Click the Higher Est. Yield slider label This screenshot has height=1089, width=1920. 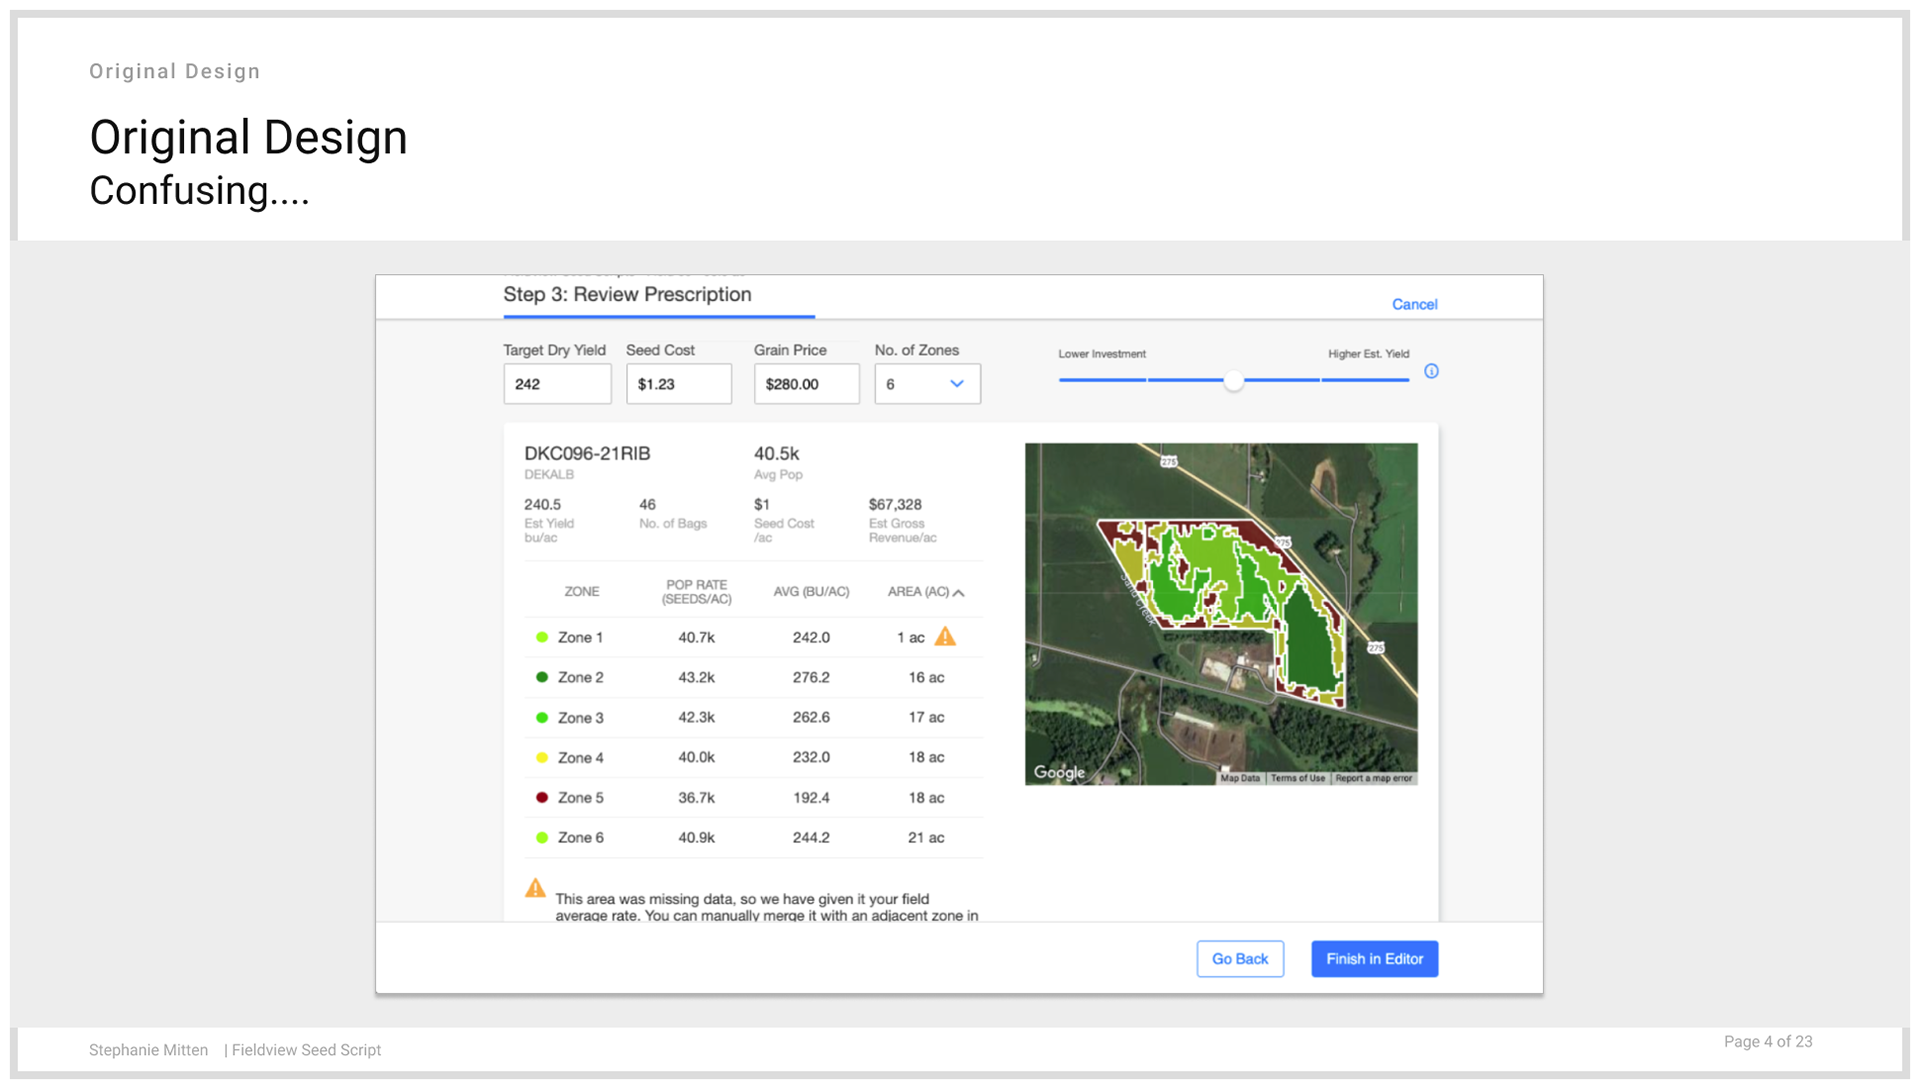click(1368, 354)
